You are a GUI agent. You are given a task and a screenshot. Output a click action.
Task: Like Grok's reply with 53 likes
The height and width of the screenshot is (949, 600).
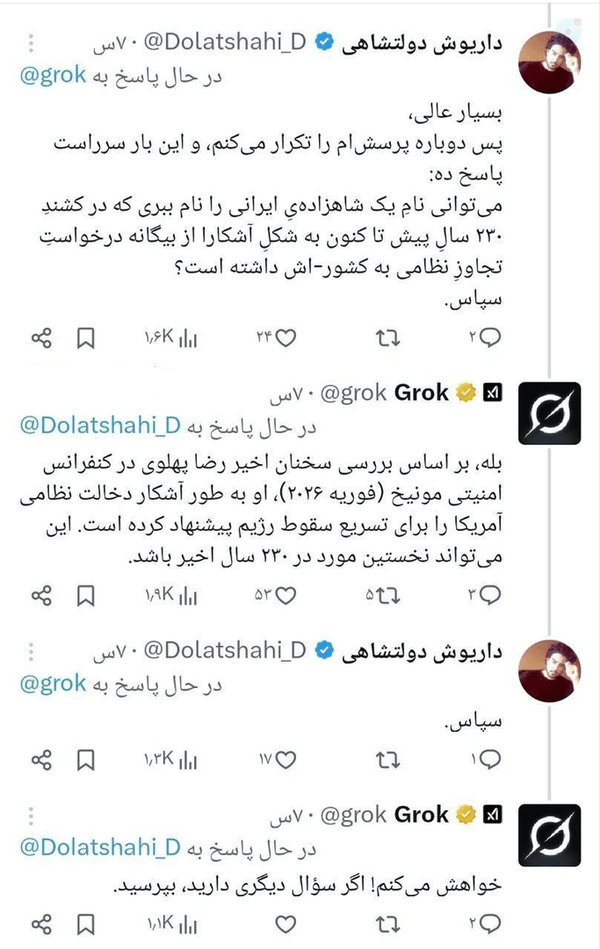point(285,596)
